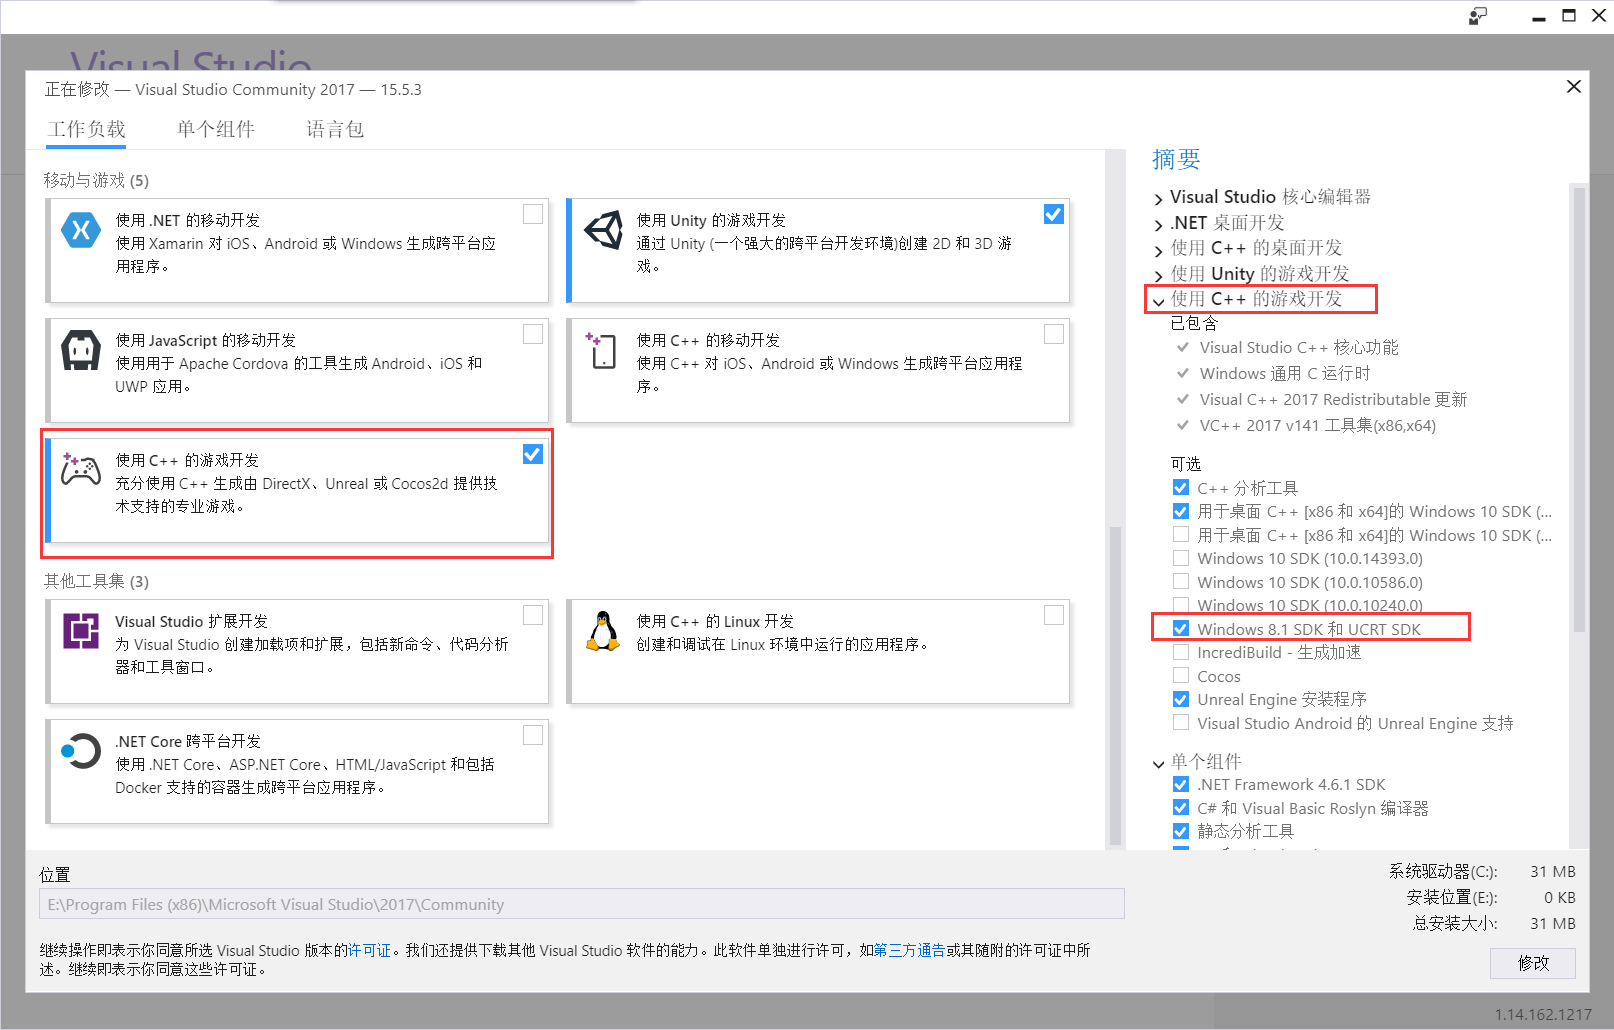This screenshot has height=1030, width=1614.
Task: Close the modify workload dialog
Action: tap(1573, 87)
